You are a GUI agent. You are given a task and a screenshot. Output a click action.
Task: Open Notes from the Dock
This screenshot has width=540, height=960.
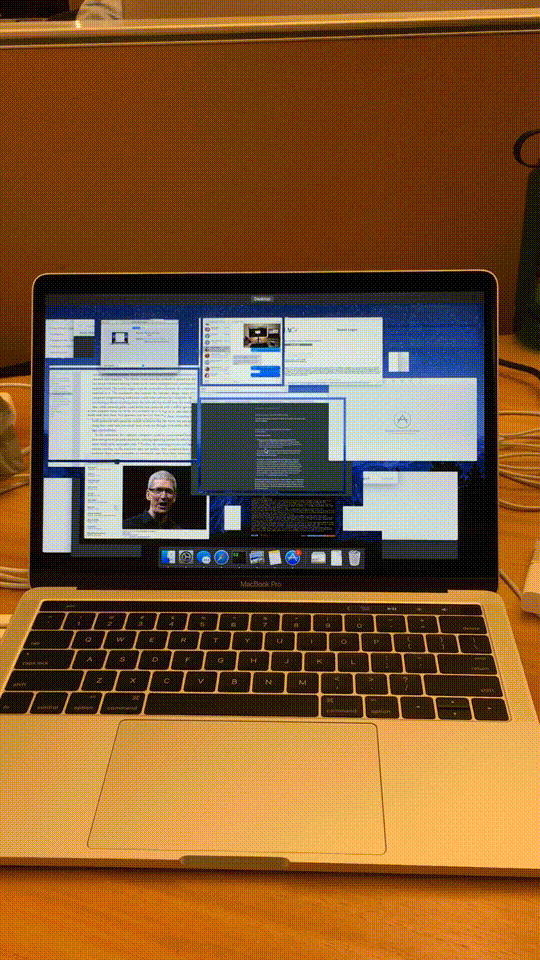pos(274,557)
